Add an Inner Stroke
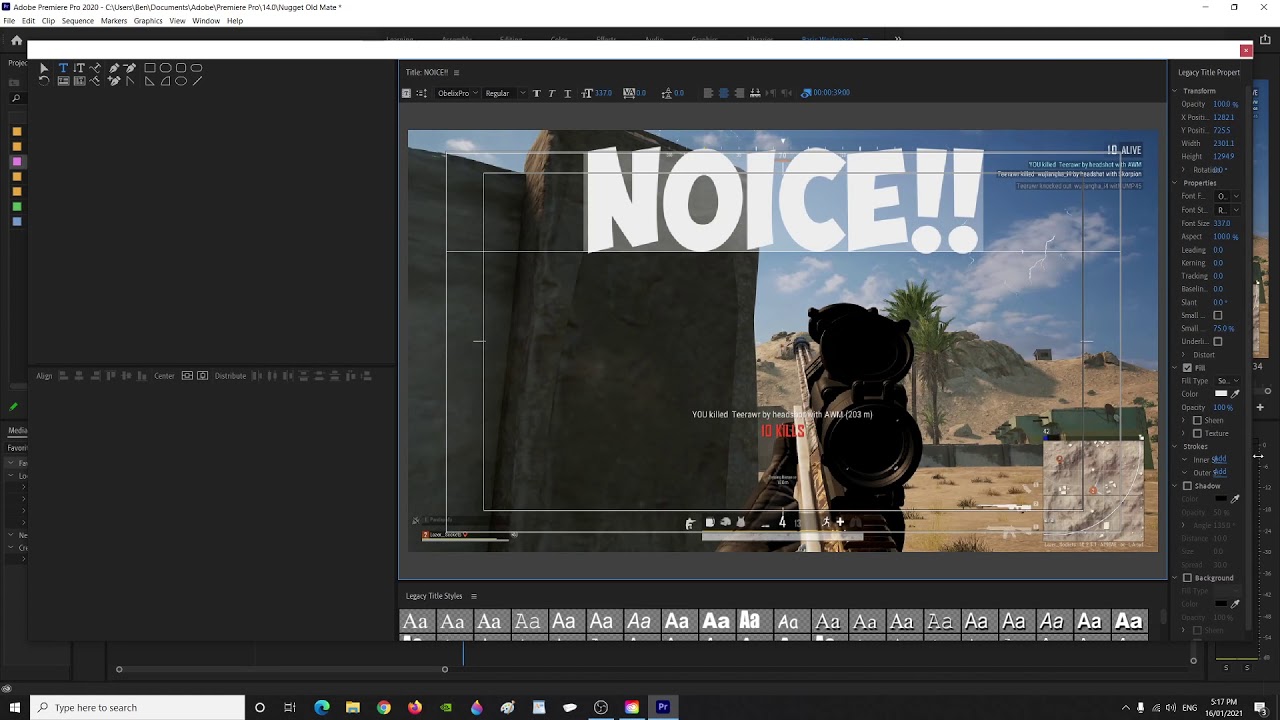Screen dimensions: 1280x720 click(1218, 459)
